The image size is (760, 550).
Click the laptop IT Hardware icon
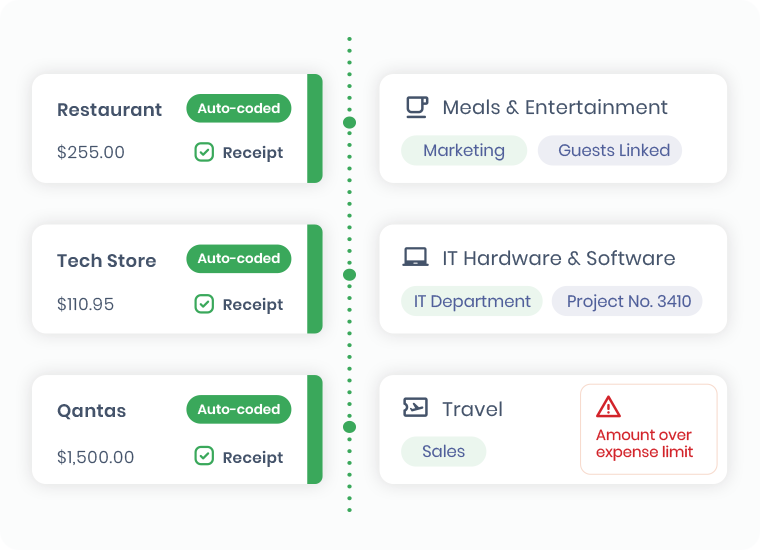click(415, 257)
